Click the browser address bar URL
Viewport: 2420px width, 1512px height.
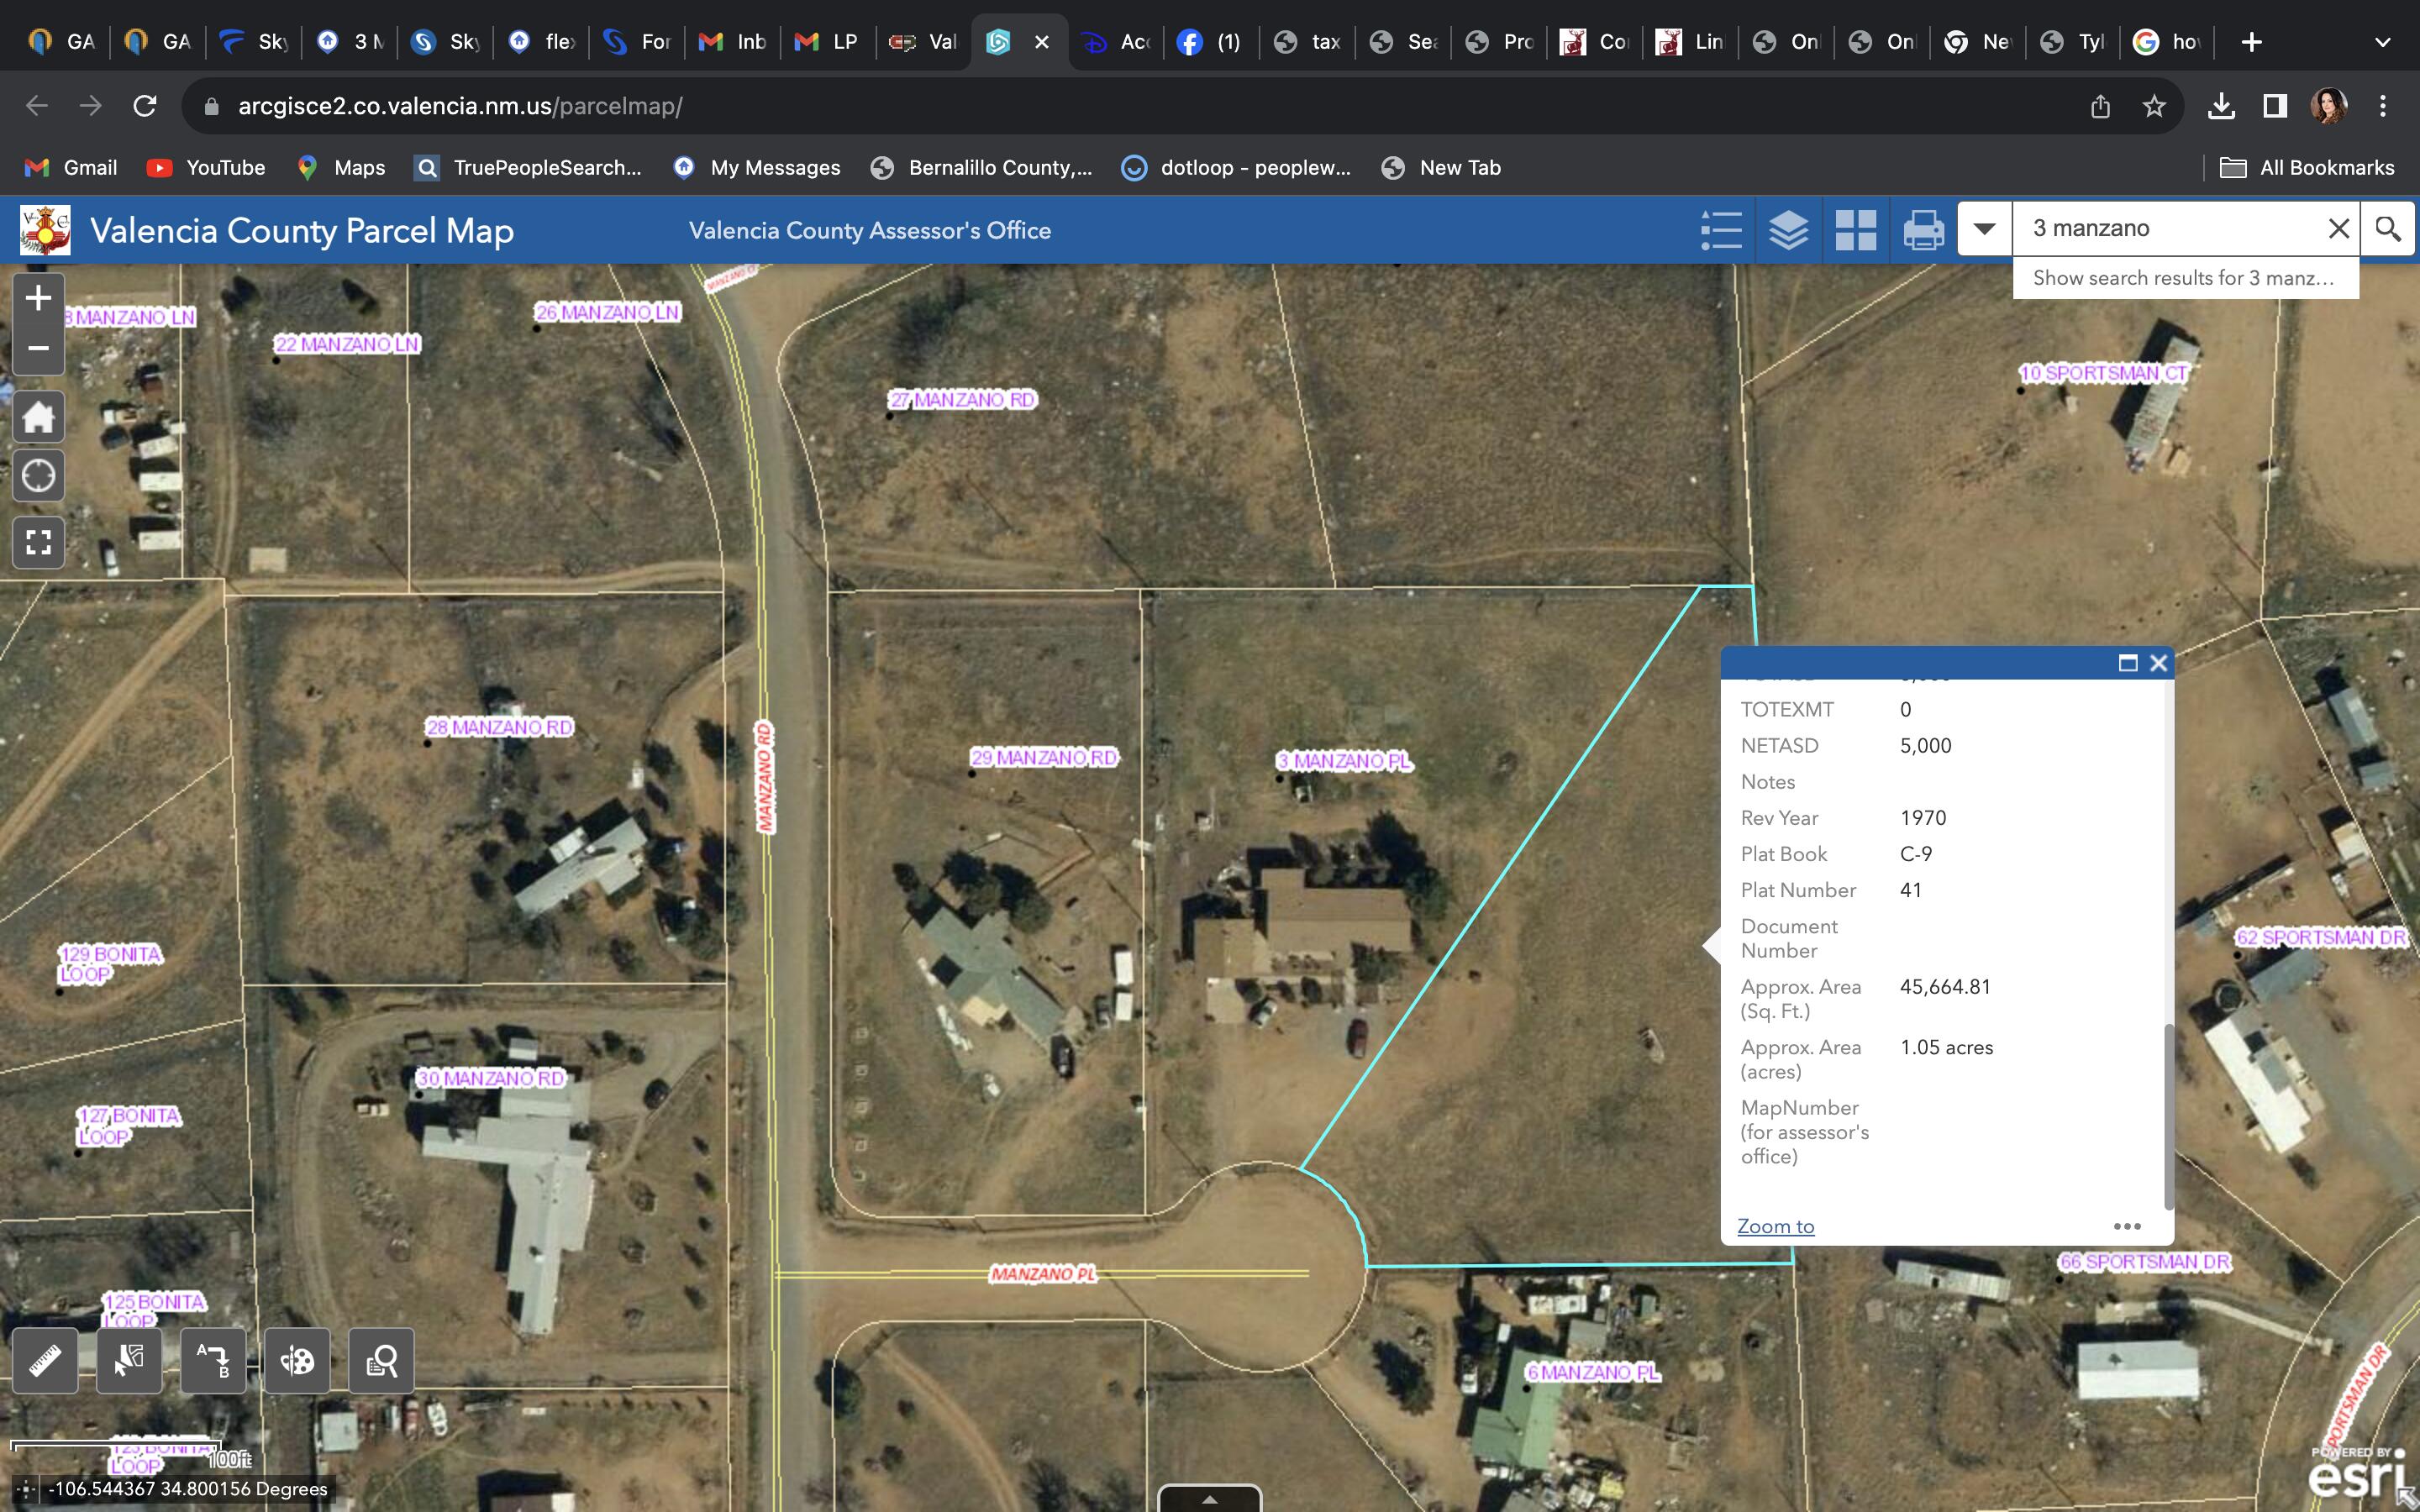click(x=460, y=106)
